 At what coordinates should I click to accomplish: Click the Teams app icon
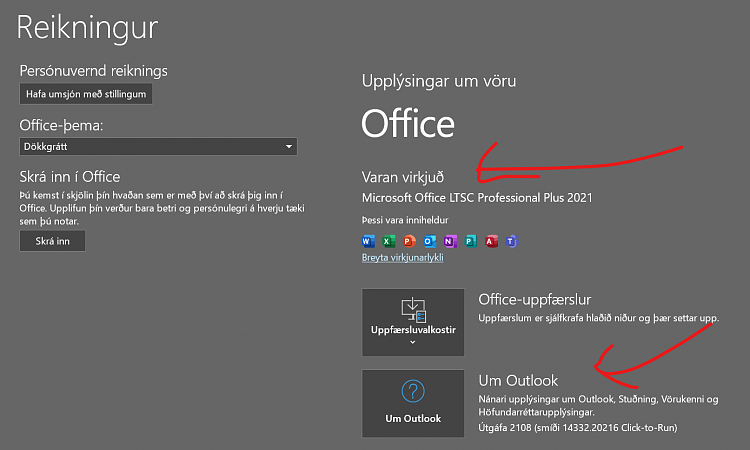point(512,241)
